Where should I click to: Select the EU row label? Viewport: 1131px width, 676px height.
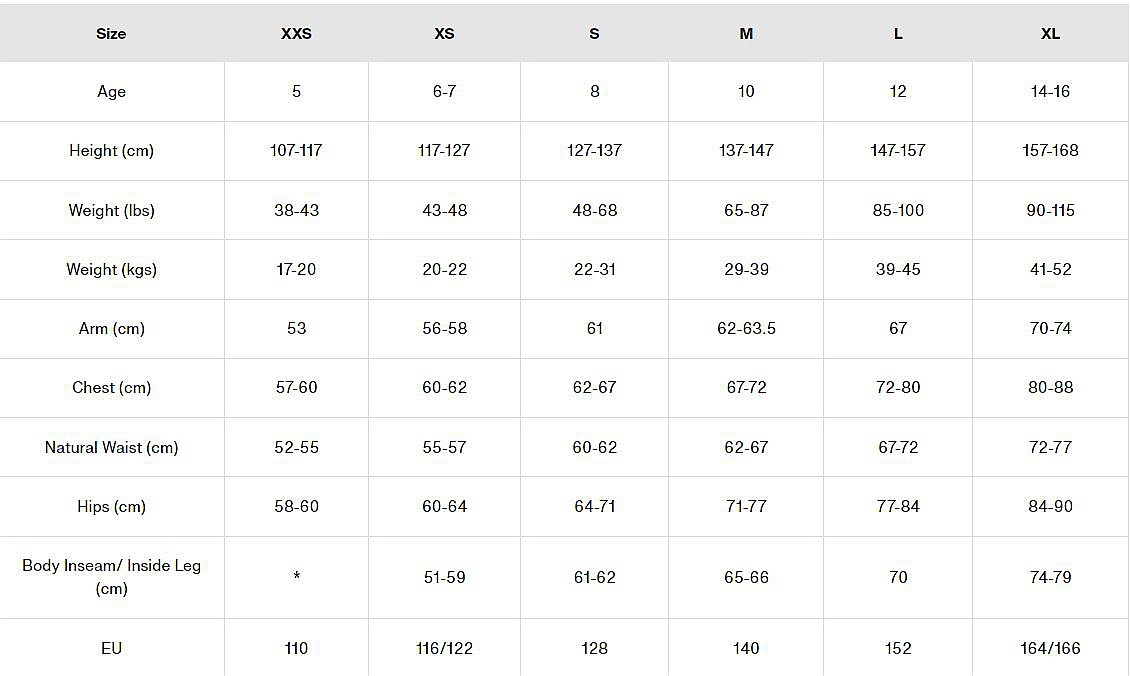click(111, 648)
